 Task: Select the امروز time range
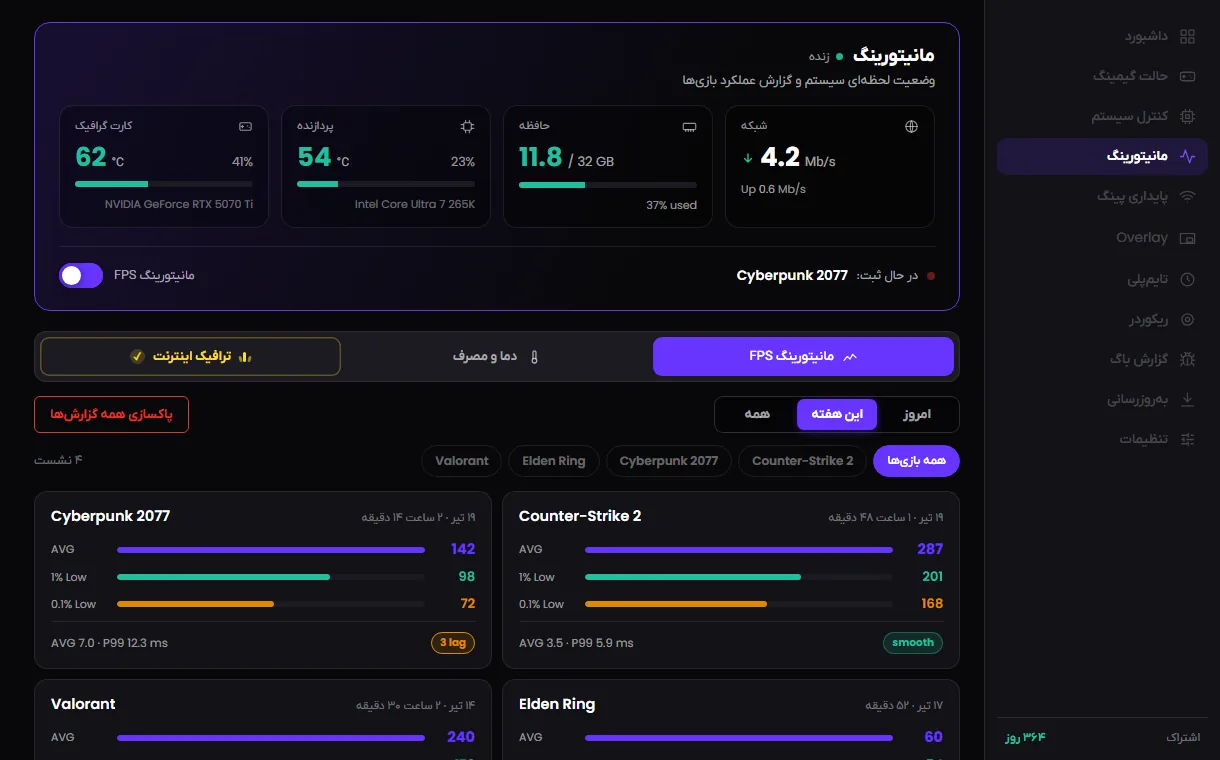pos(917,414)
